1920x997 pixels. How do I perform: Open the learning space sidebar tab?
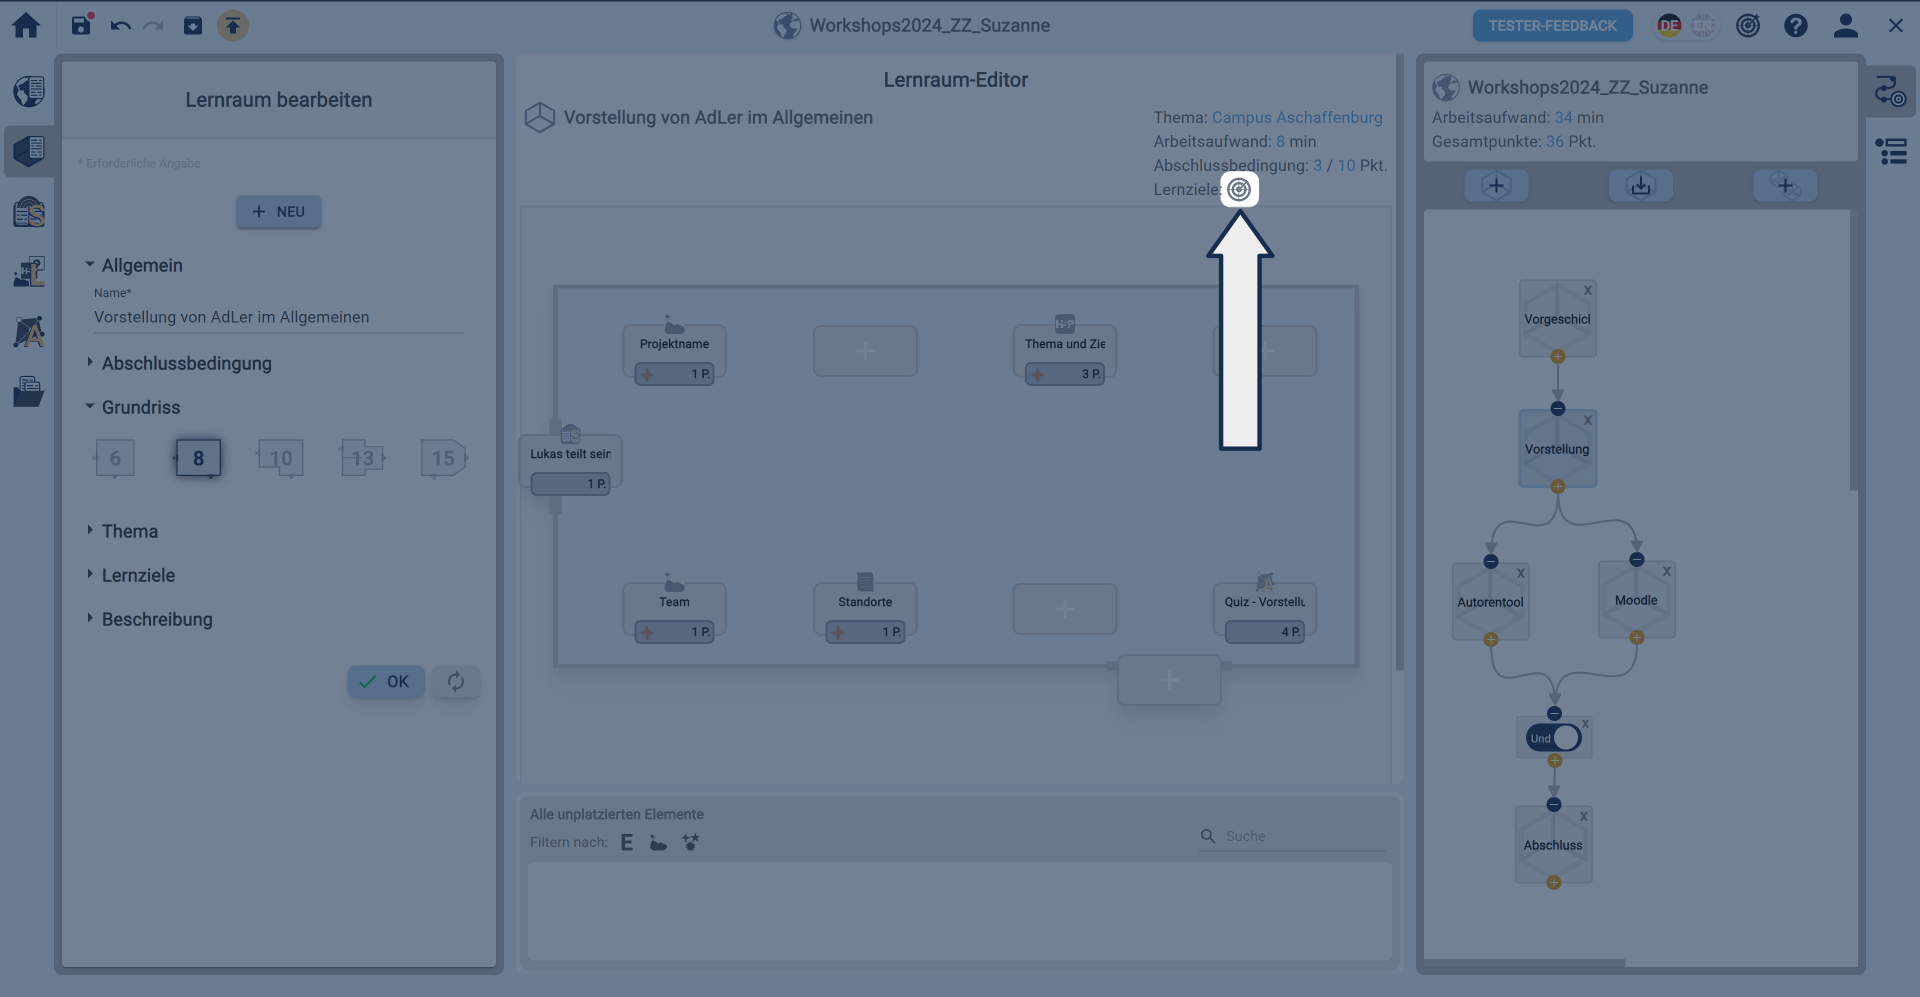pos(29,151)
